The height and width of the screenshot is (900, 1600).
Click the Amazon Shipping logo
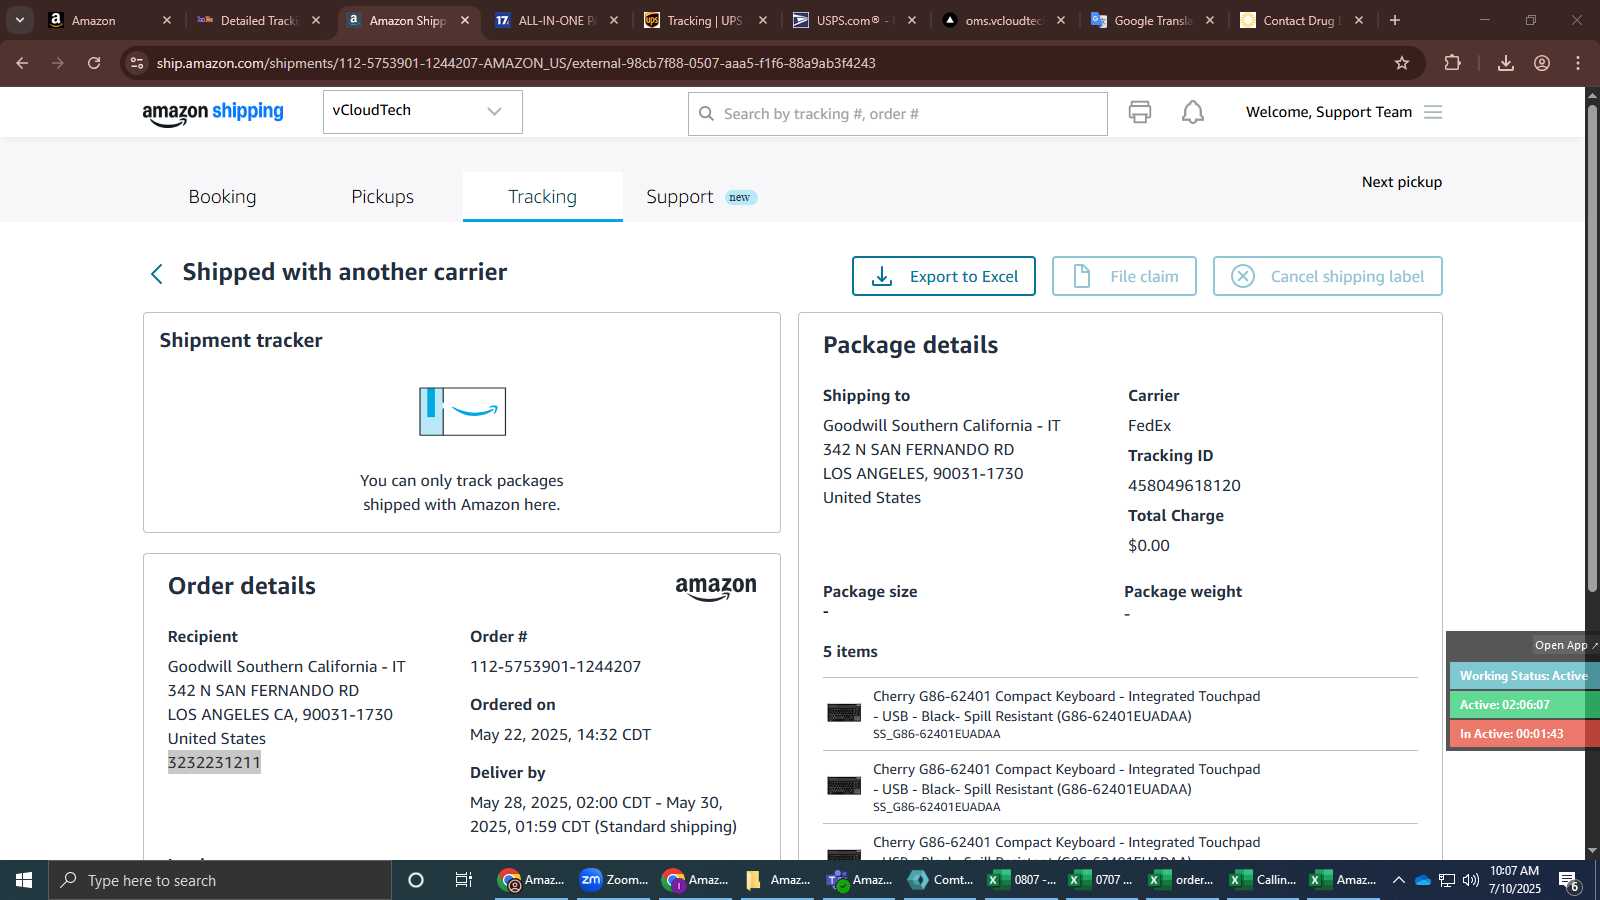tap(213, 113)
